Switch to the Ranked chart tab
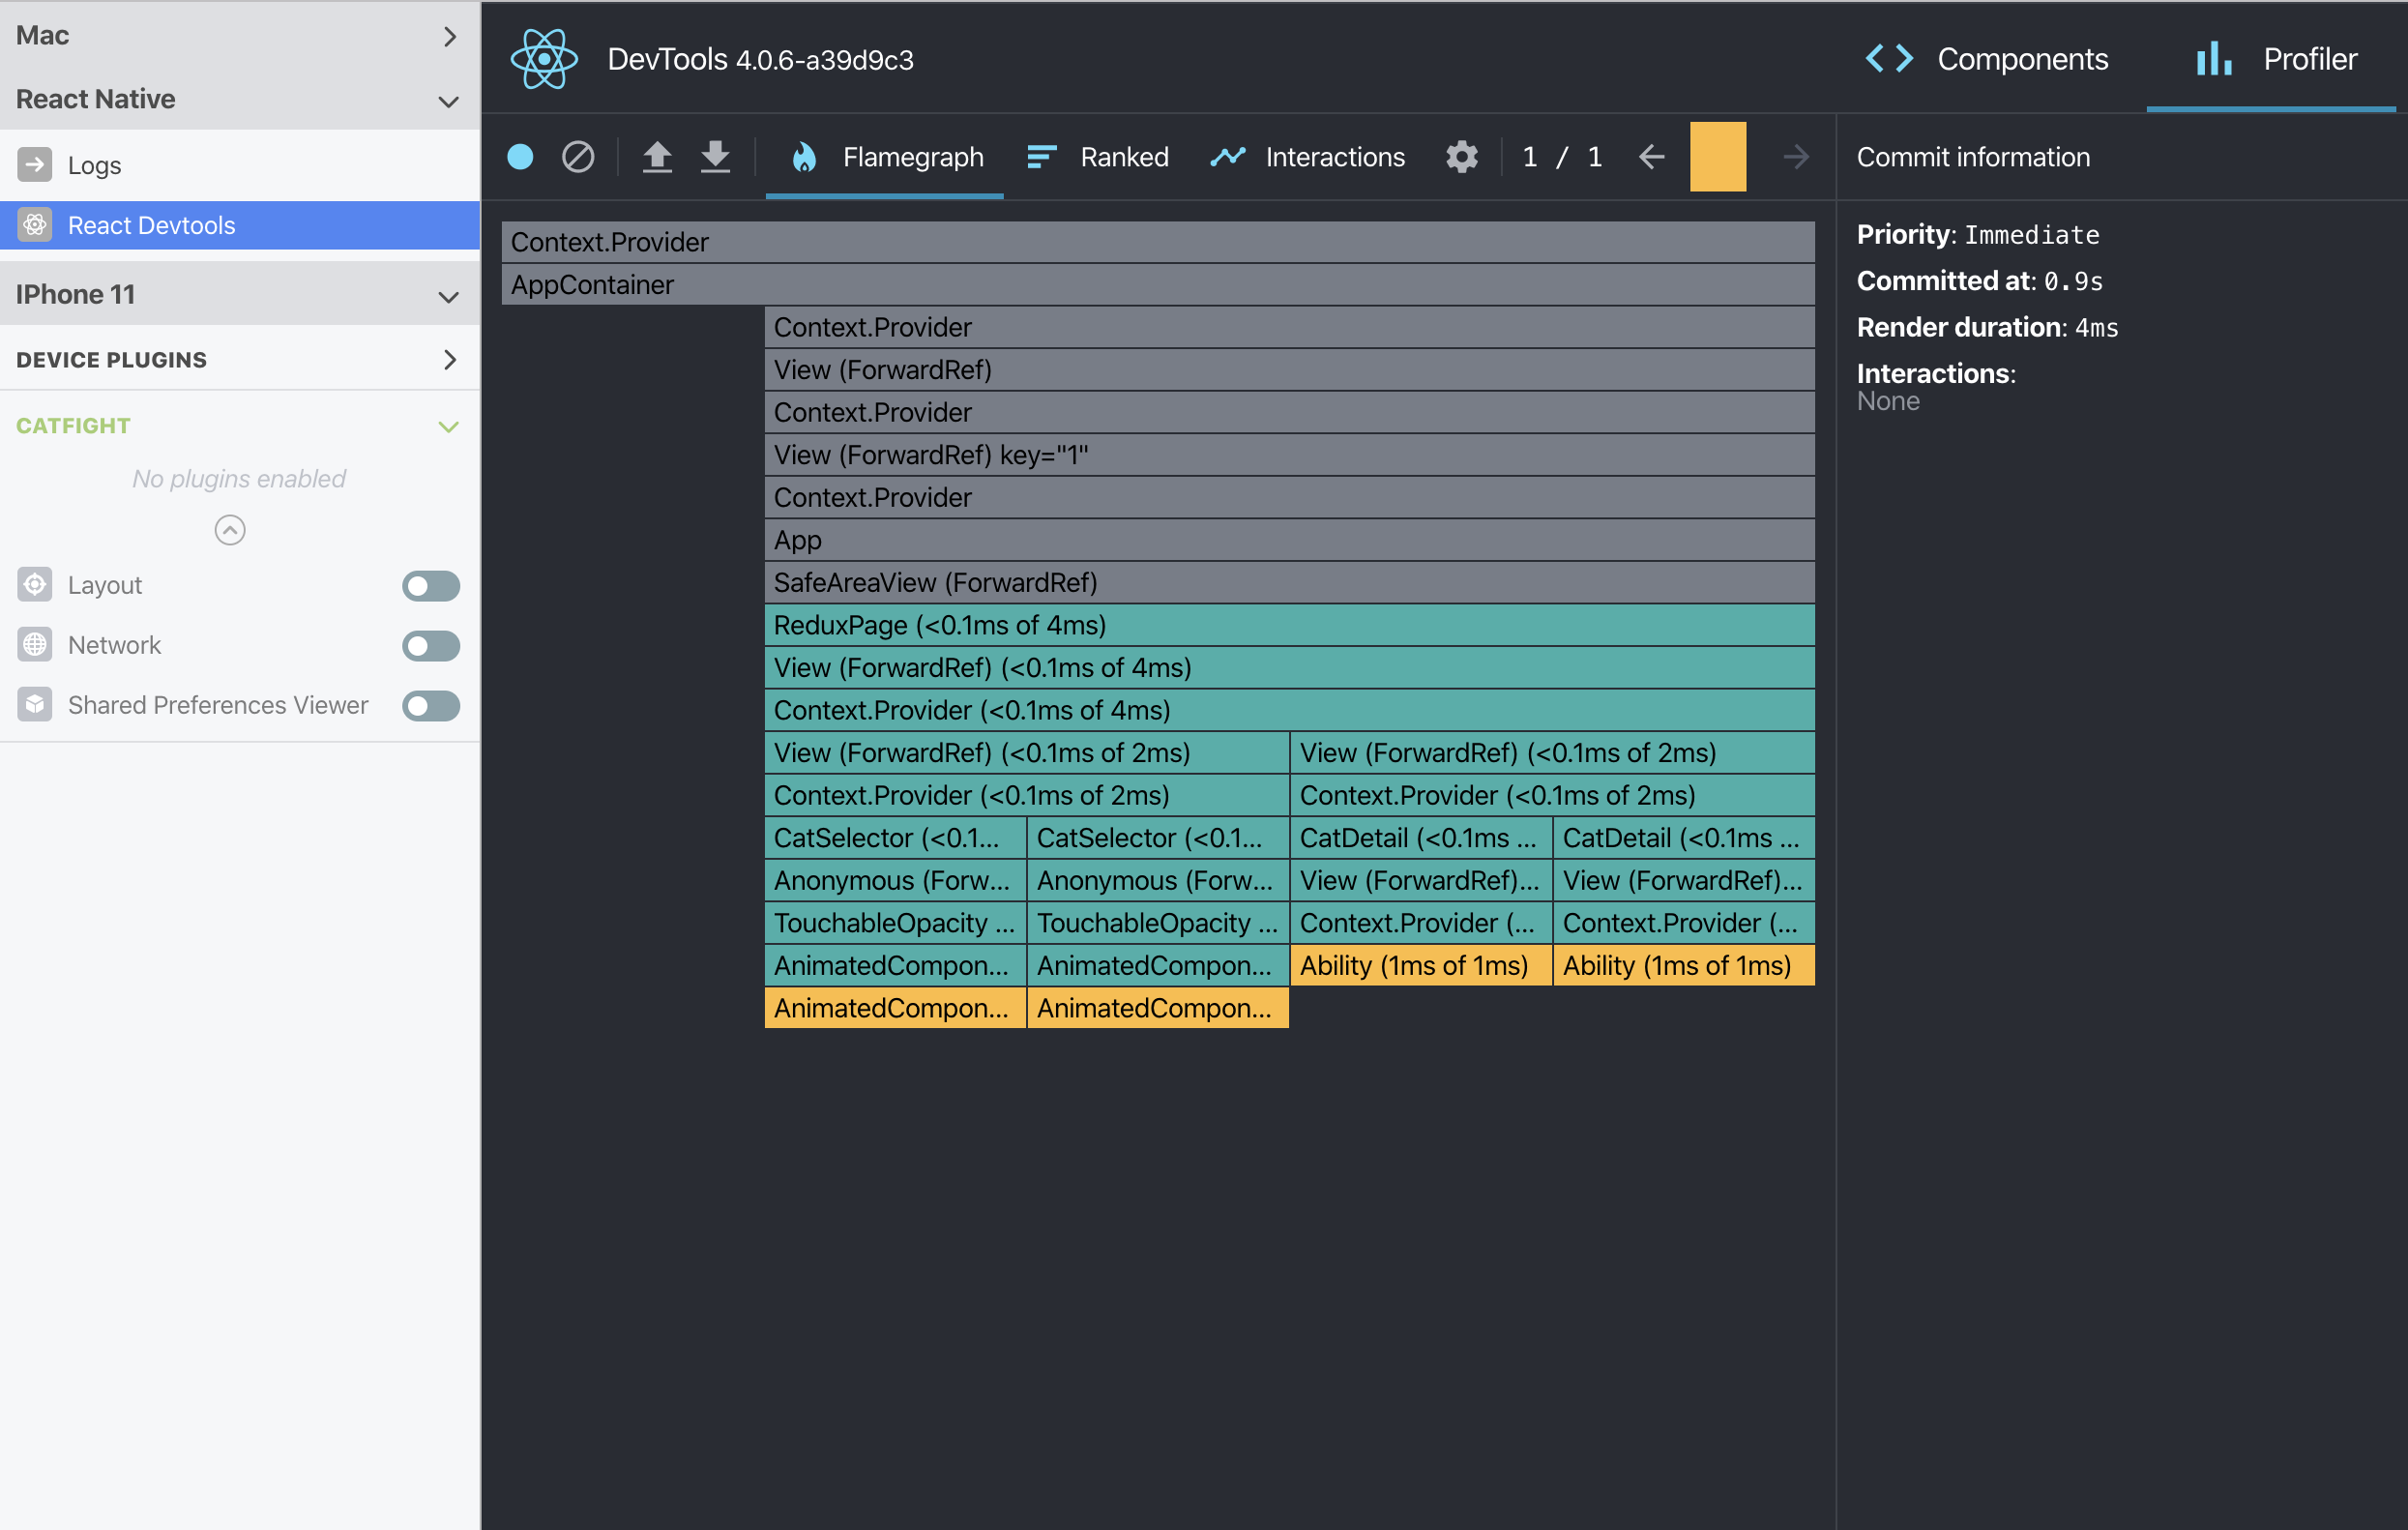 [x=1098, y=157]
